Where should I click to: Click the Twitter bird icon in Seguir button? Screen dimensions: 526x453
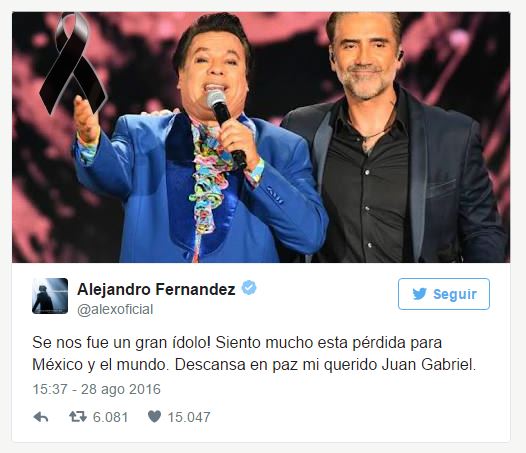[419, 294]
